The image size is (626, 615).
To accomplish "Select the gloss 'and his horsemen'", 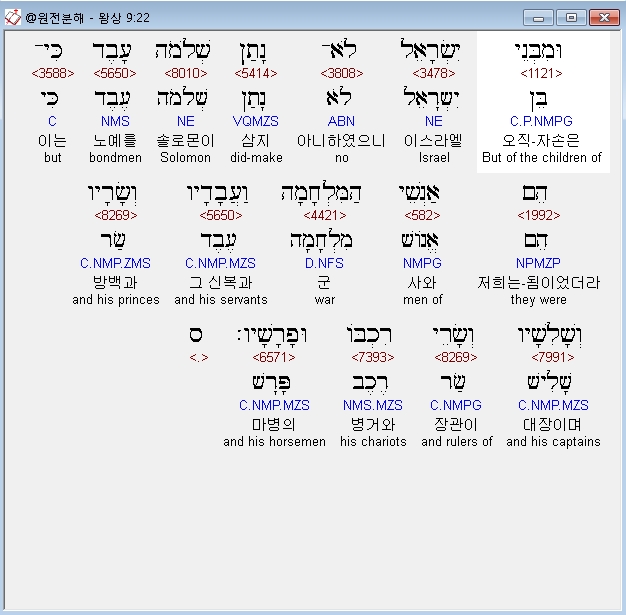I will click(x=275, y=442).
